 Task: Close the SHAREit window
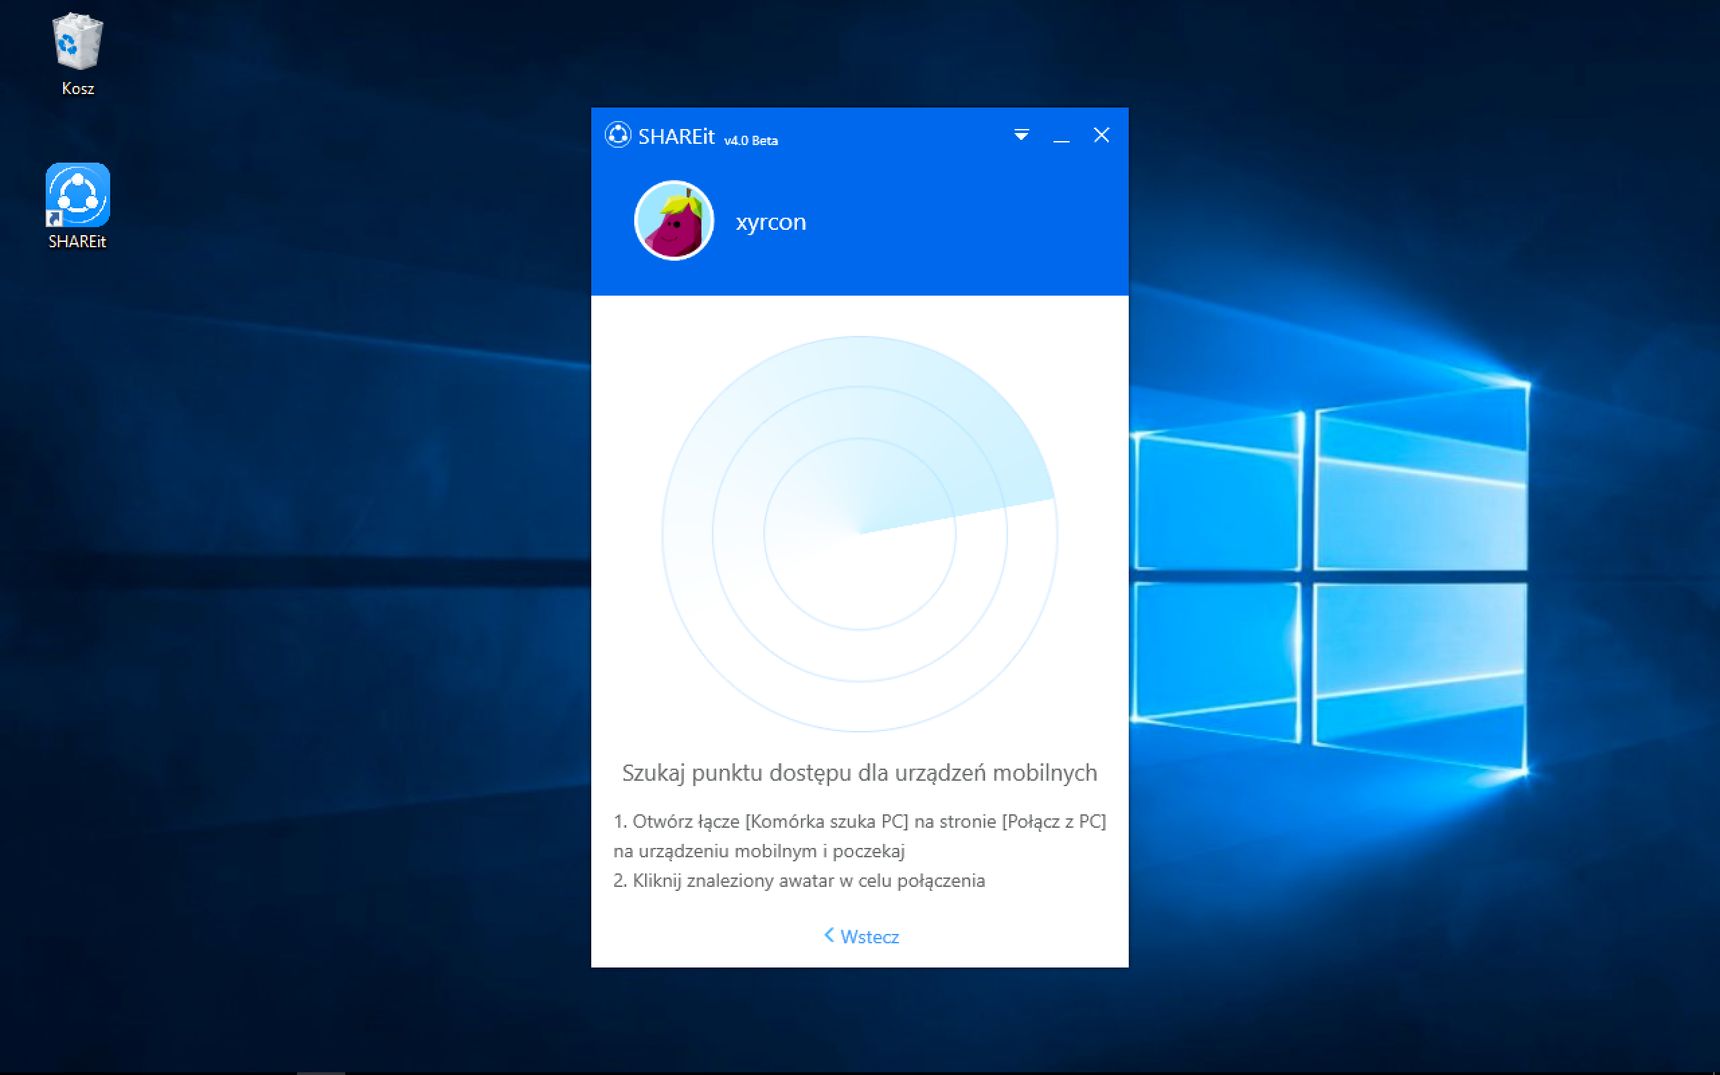pyautogui.click(x=1101, y=135)
